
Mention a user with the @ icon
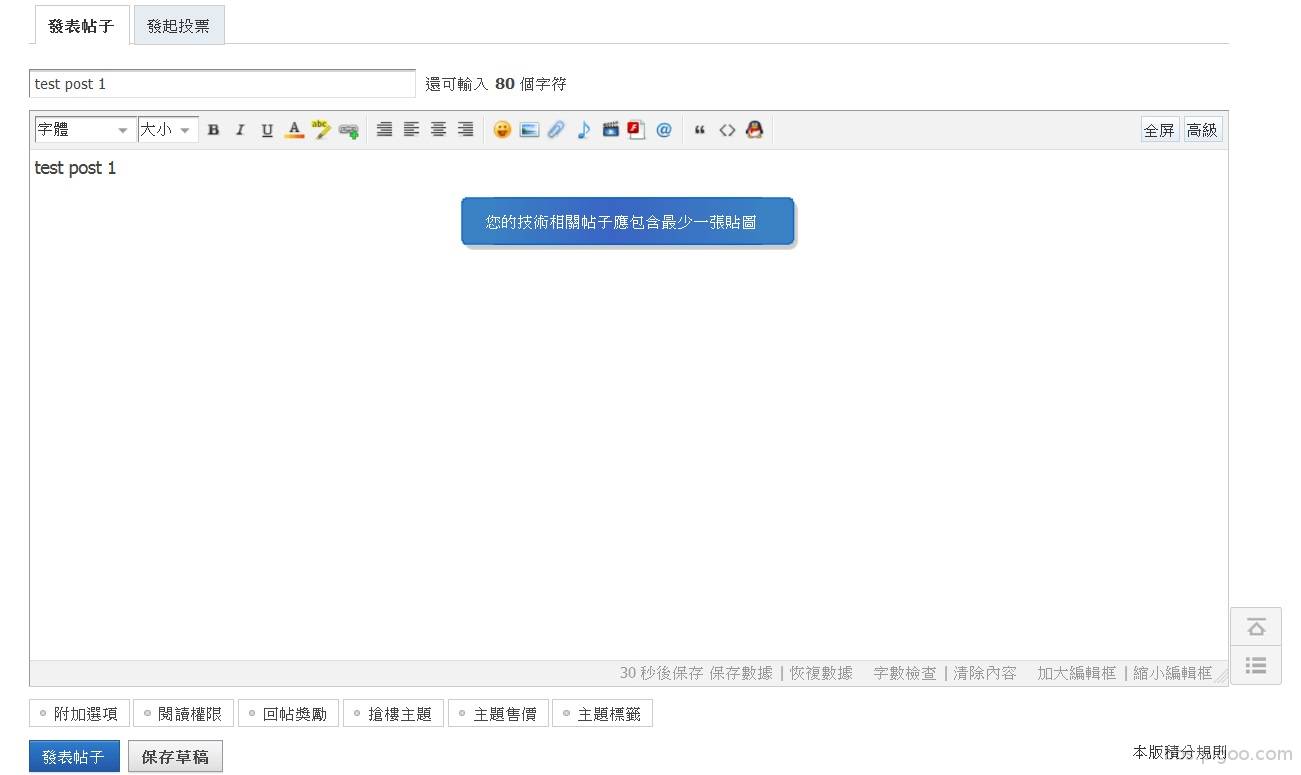click(664, 130)
